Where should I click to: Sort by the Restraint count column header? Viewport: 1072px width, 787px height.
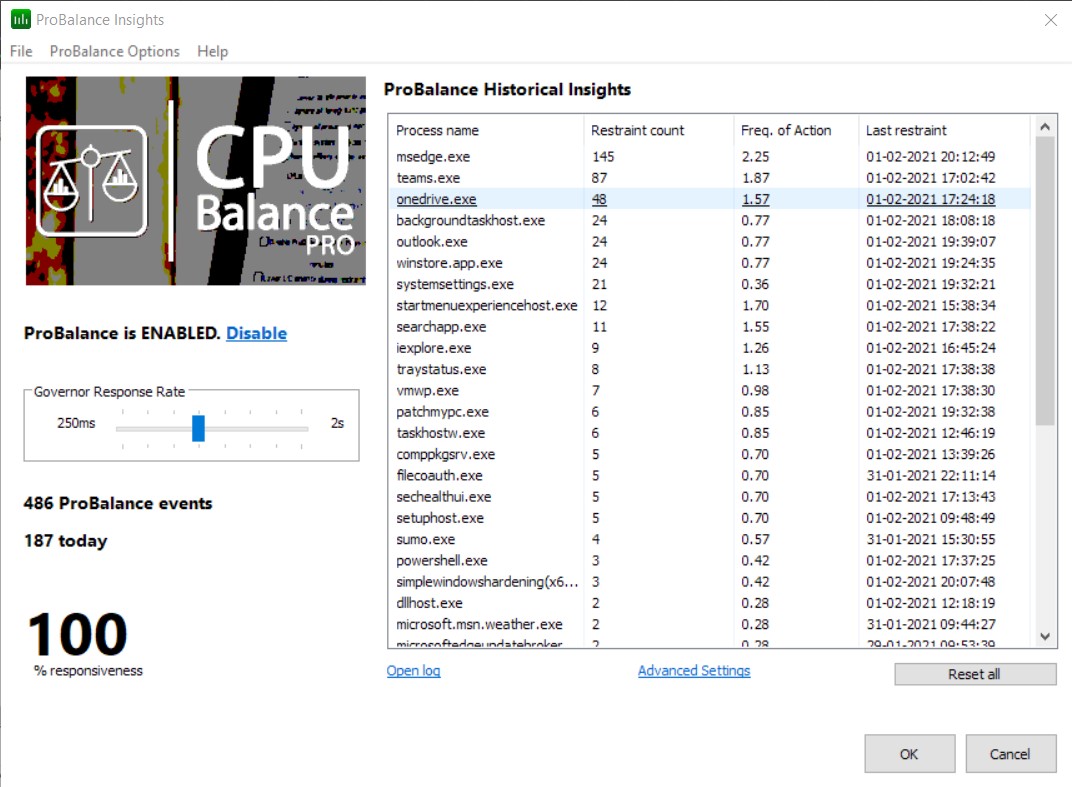[x=658, y=130]
